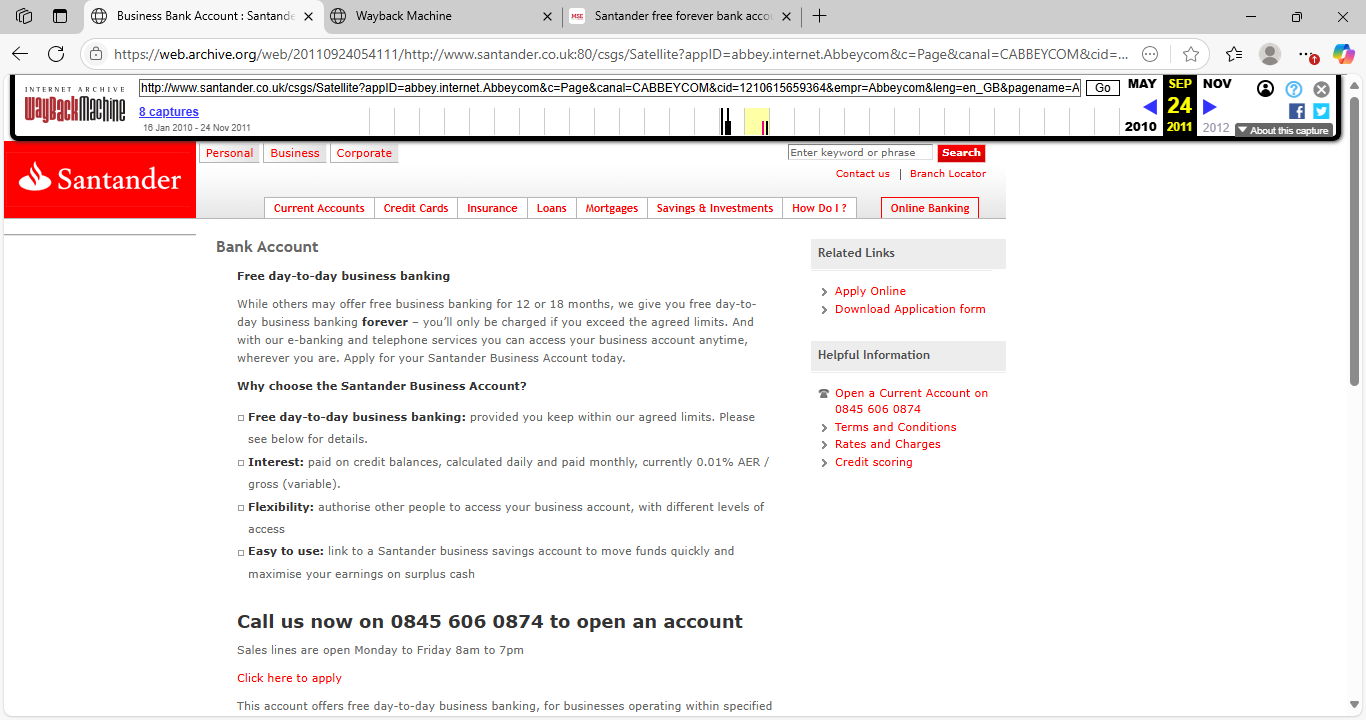
Task: Close the Santander free forever tab
Action: click(x=786, y=16)
